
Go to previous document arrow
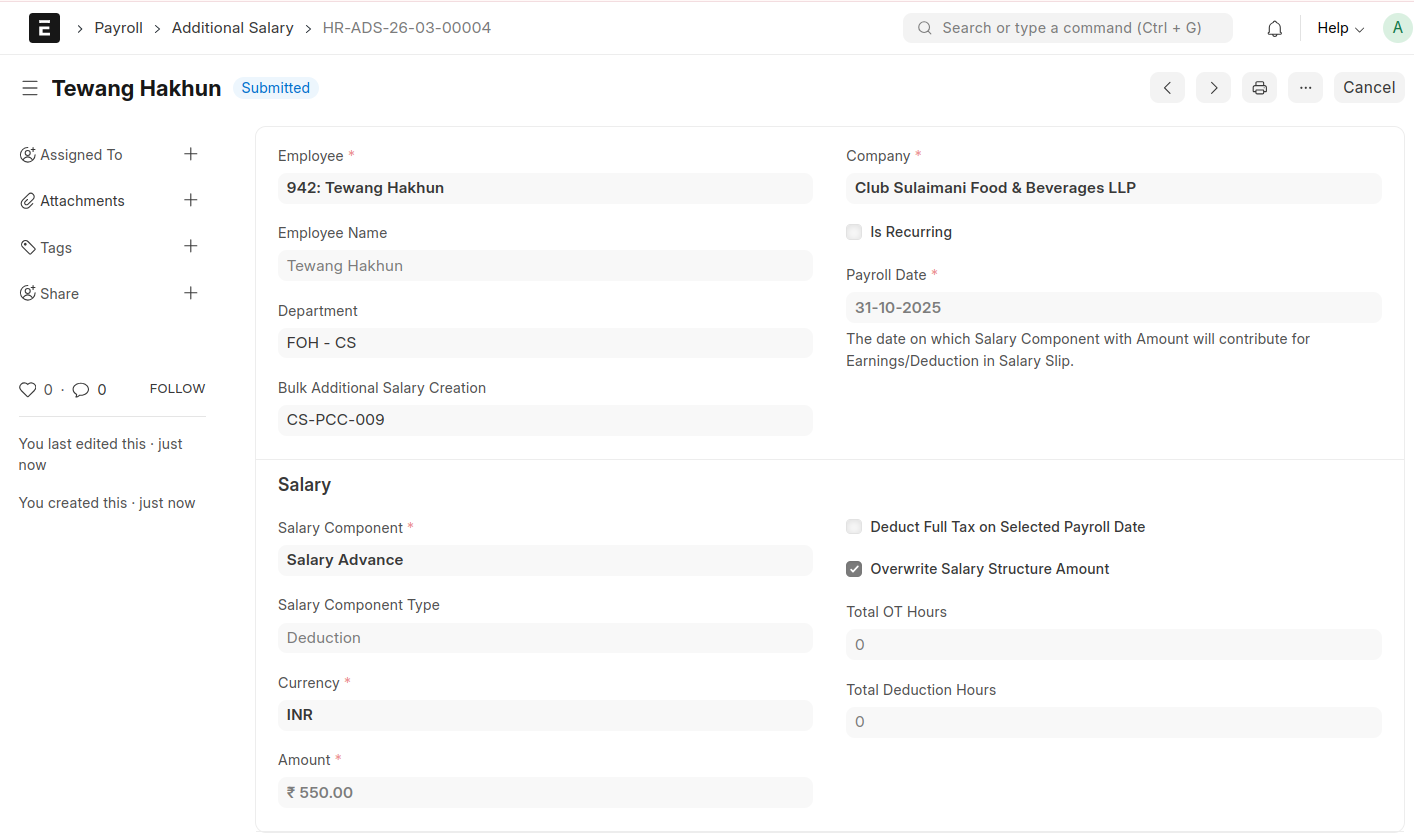tap(1167, 88)
